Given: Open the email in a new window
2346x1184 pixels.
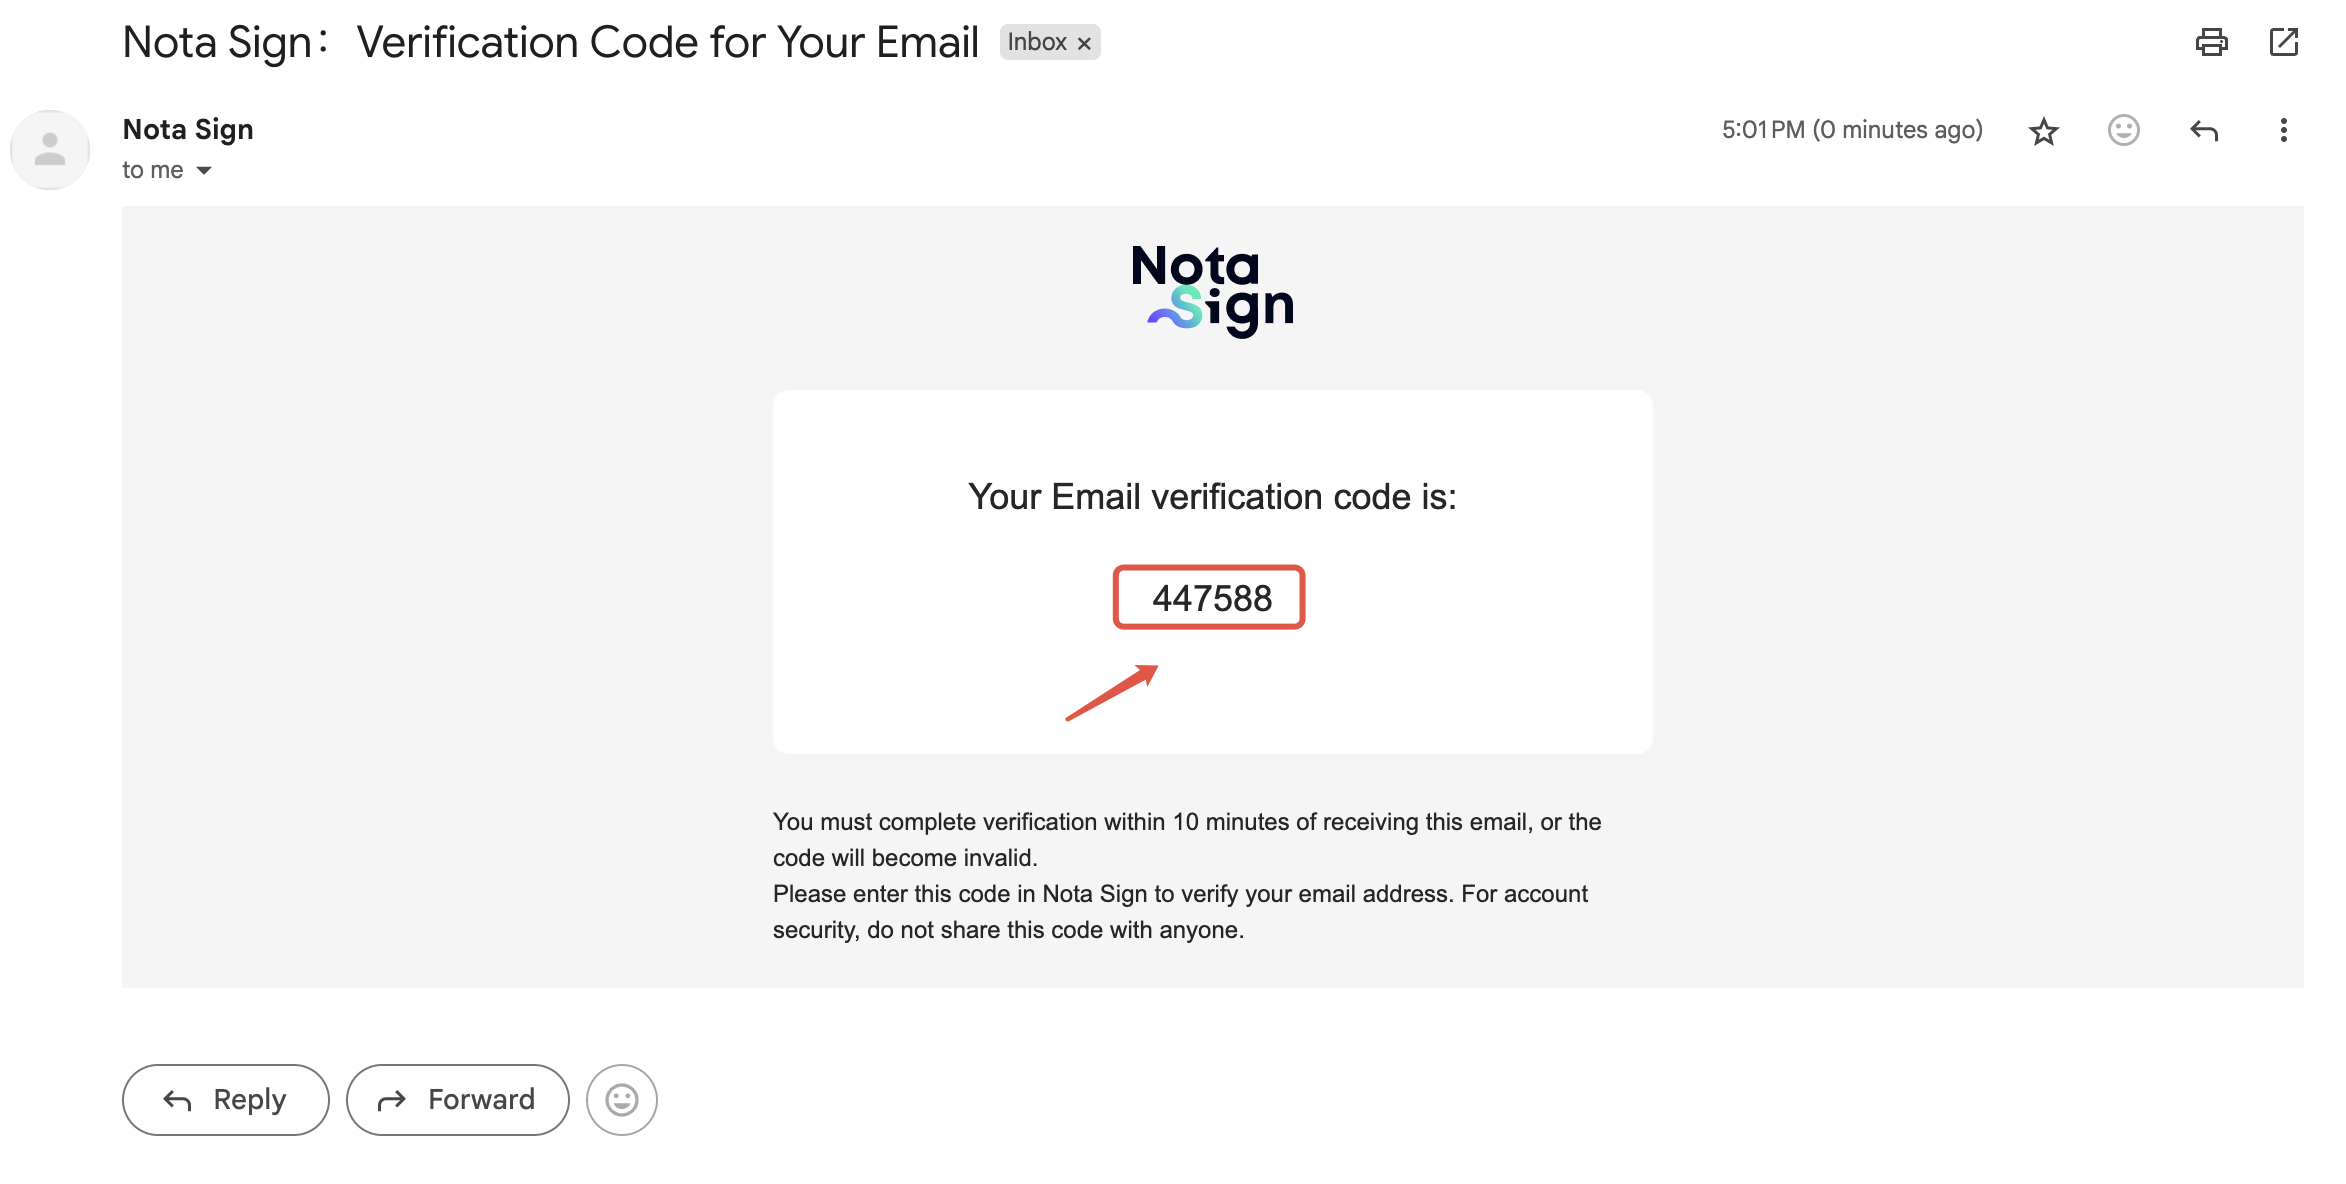Looking at the screenshot, I should click(2283, 42).
